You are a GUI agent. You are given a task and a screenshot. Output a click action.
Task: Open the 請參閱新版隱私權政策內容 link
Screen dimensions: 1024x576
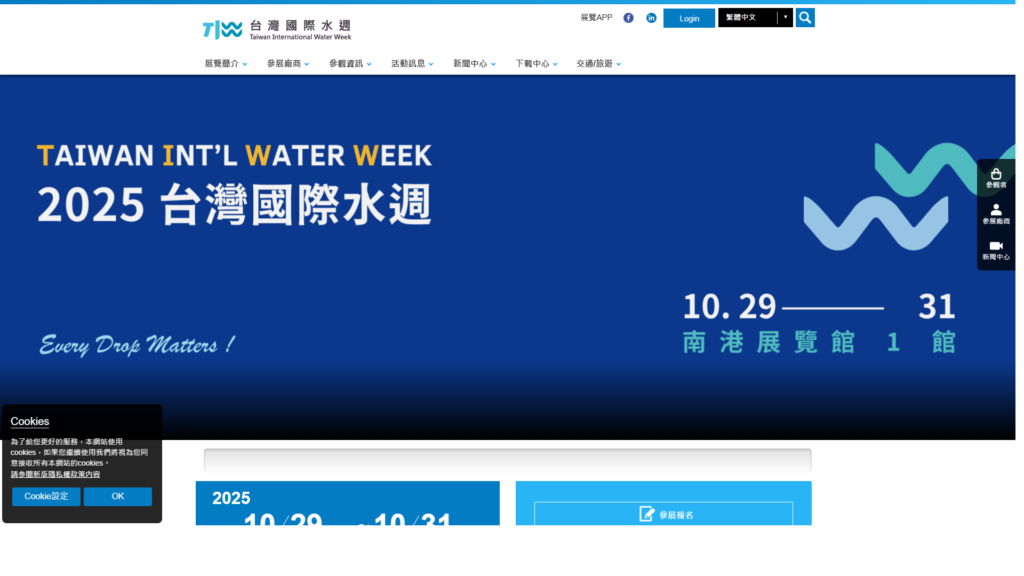56,474
